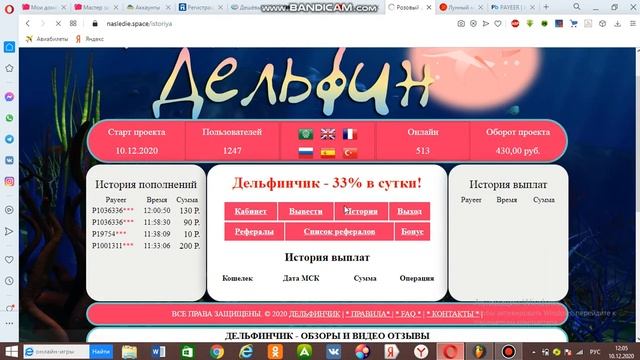Open the red adblock extension icon
This screenshot has width=640, height=360.
(515, 24)
